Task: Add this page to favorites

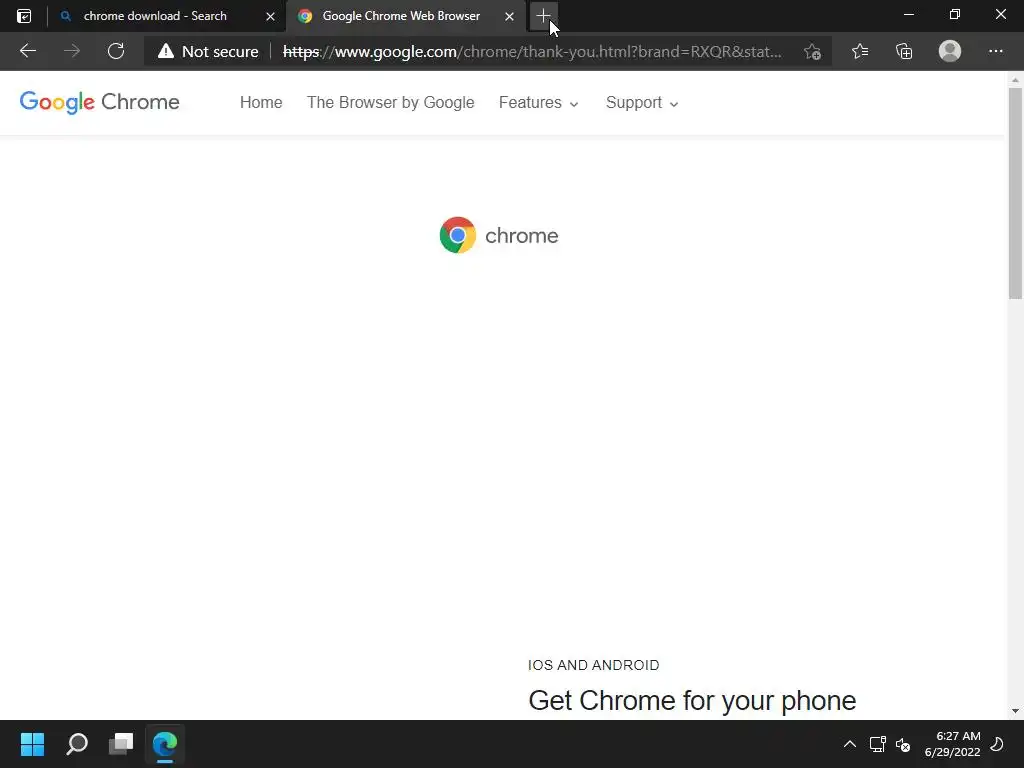Action: pos(812,52)
